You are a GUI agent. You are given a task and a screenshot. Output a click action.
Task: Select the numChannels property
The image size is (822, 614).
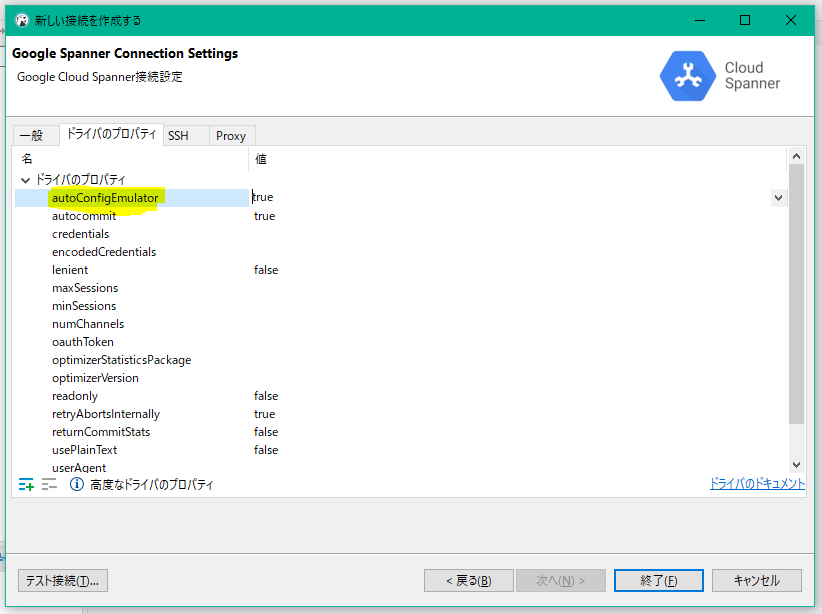click(88, 324)
